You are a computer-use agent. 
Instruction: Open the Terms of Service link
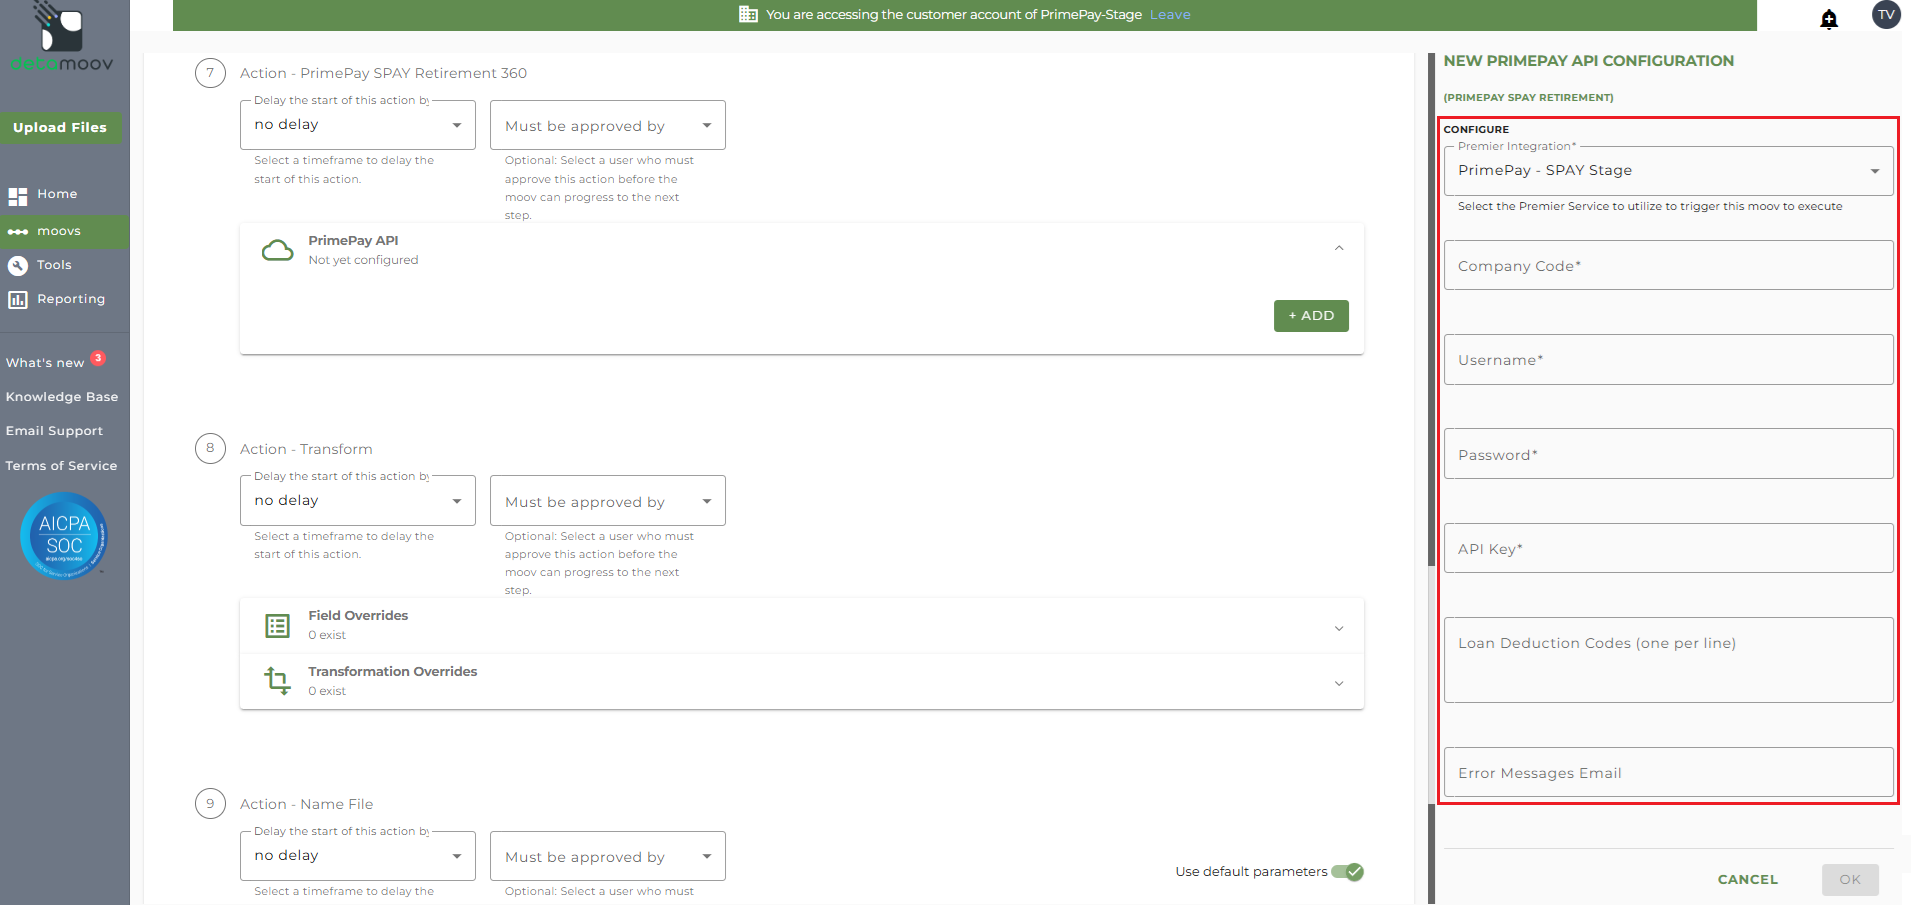point(61,466)
